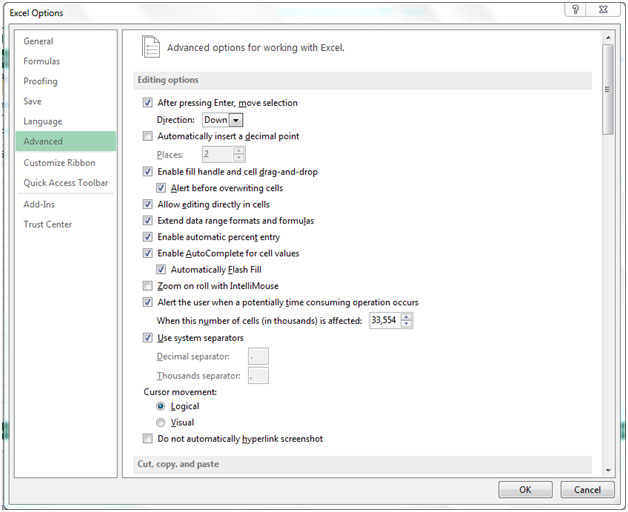The height and width of the screenshot is (512, 628).
Task: Toggle Enable fill handle and cell drag-and-drop
Action: [x=147, y=171]
